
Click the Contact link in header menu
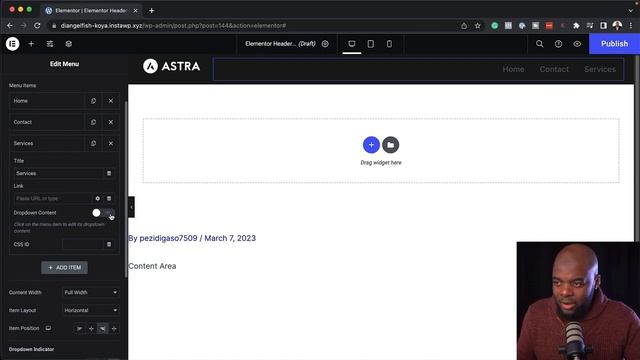(554, 69)
